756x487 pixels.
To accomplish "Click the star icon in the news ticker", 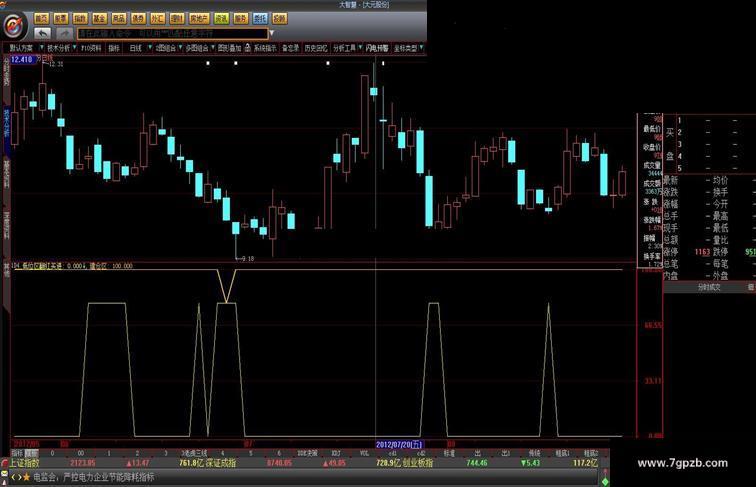I will 27,477.
